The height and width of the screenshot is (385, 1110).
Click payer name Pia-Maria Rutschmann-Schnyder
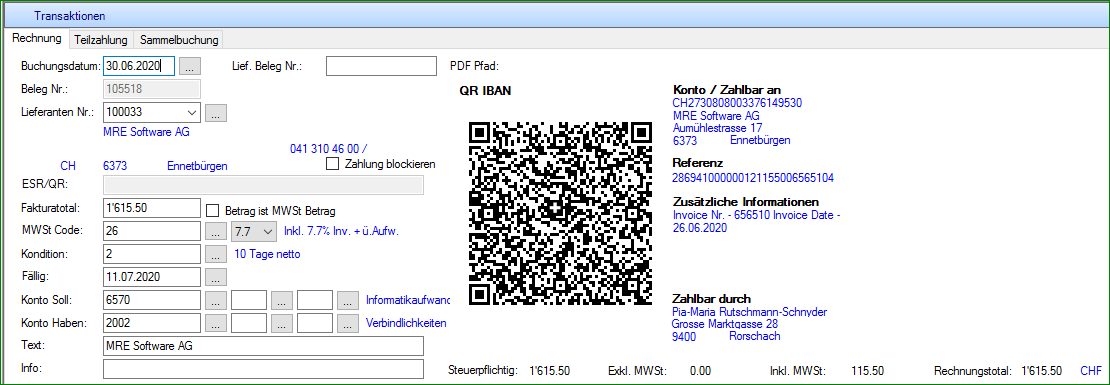(x=750, y=312)
